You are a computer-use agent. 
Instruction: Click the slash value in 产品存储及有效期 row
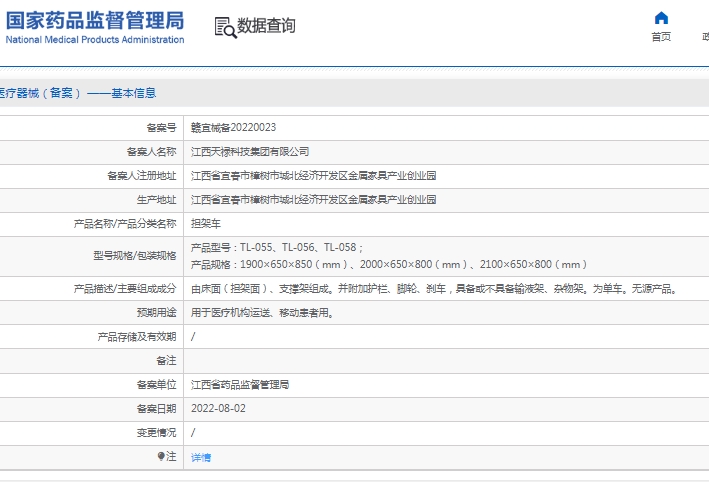pos(193,337)
